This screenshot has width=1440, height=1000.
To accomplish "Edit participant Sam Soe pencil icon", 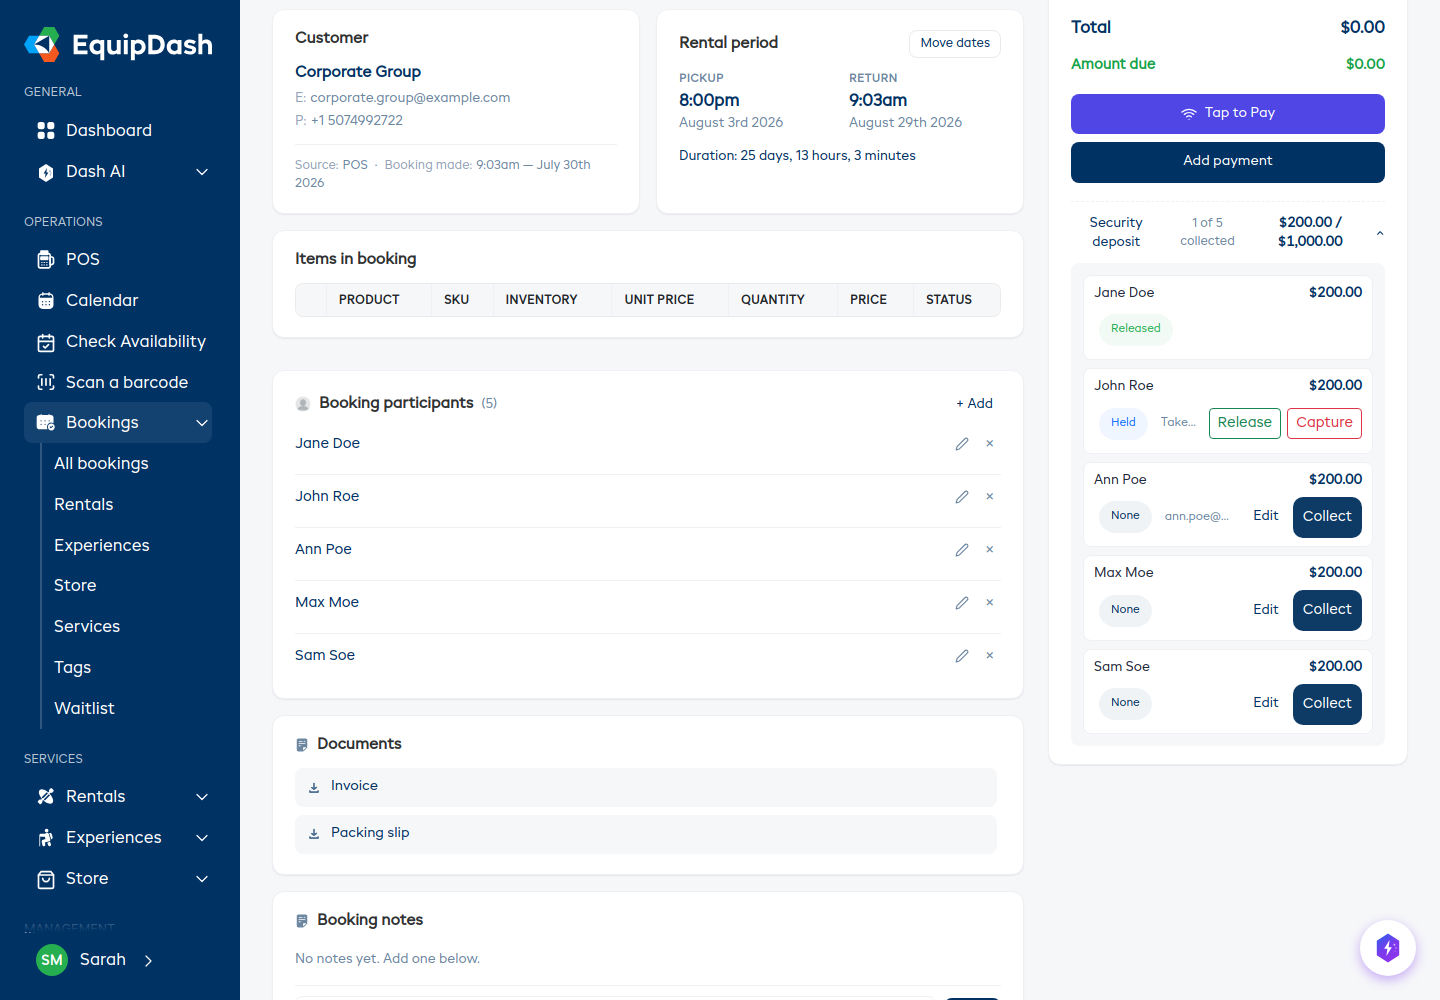I will coord(962,656).
